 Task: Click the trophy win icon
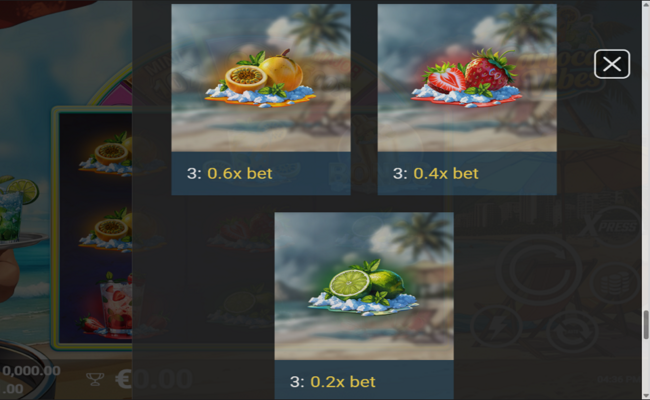(95, 379)
